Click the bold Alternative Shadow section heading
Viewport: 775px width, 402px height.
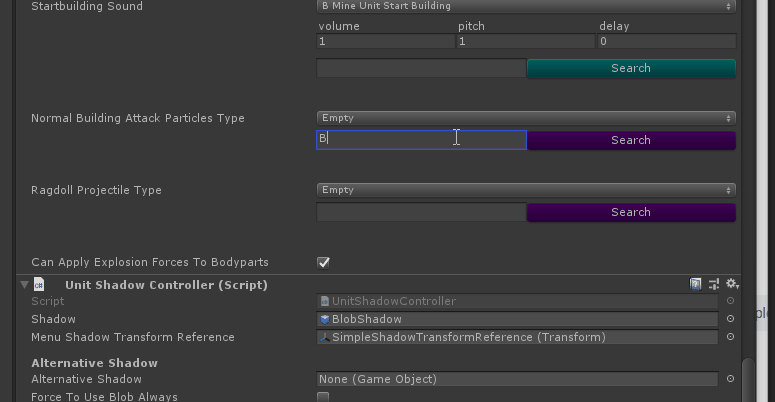coord(94,363)
